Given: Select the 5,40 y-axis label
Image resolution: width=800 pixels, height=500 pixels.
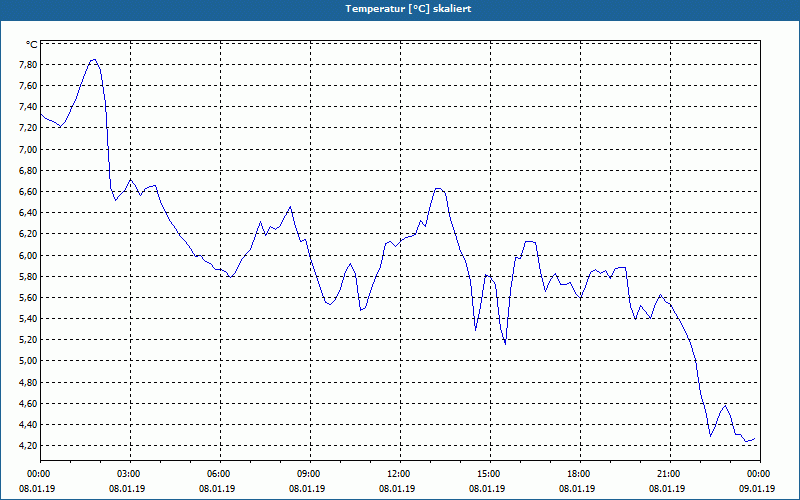Looking at the screenshot, I should tap(28, 319).
